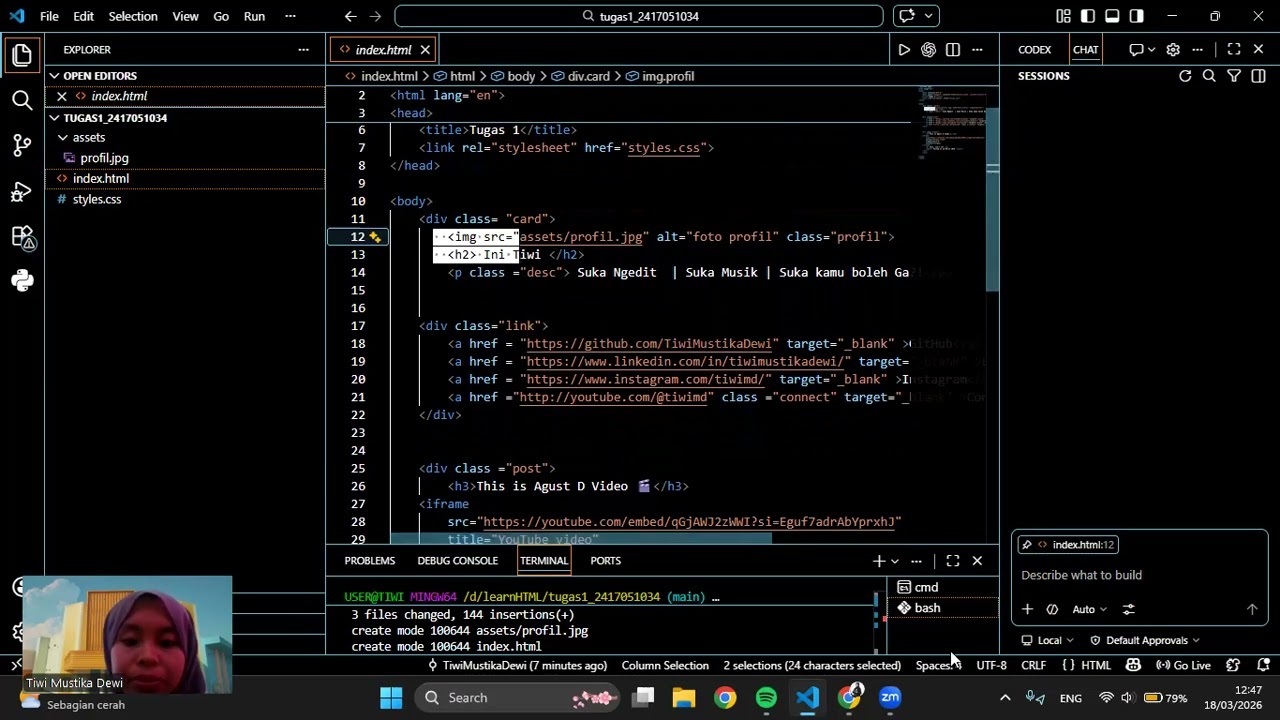1280x720 pixels.
Task: Open the Copilot chat dropdown in title bar
Action: click(x=930, y=16)
